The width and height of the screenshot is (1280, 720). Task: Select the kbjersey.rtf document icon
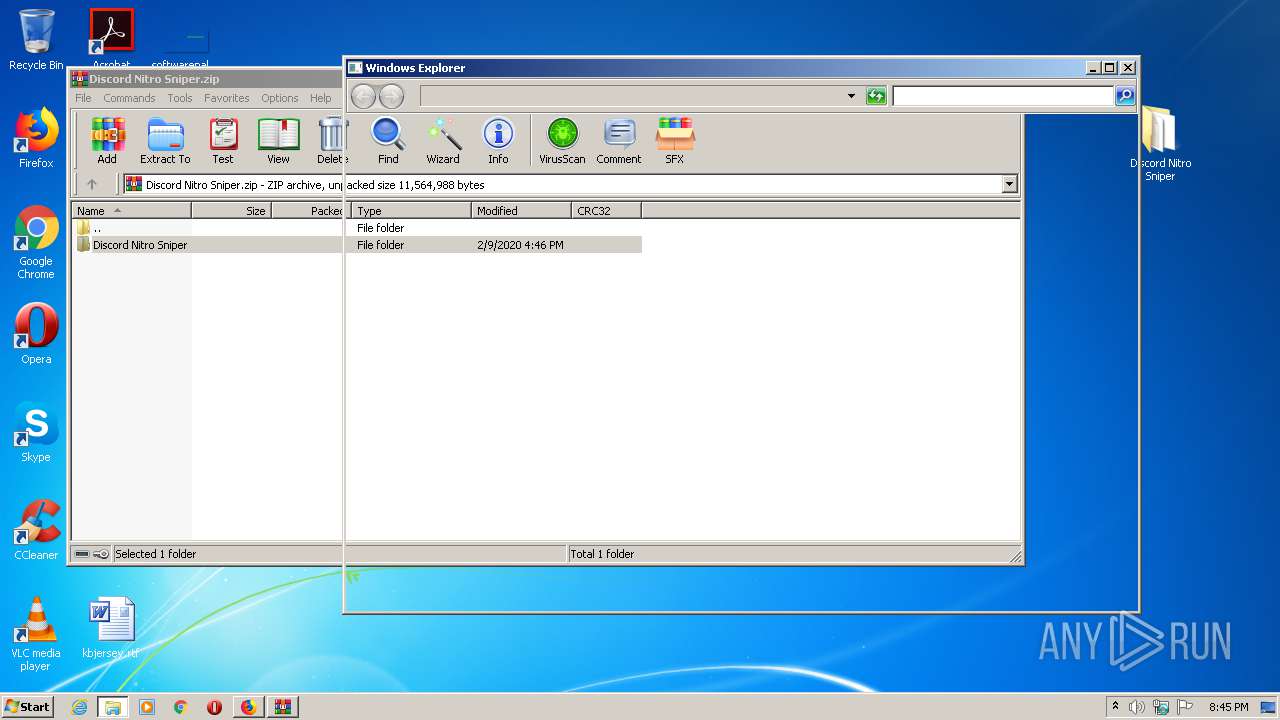(x=111, y=628)
